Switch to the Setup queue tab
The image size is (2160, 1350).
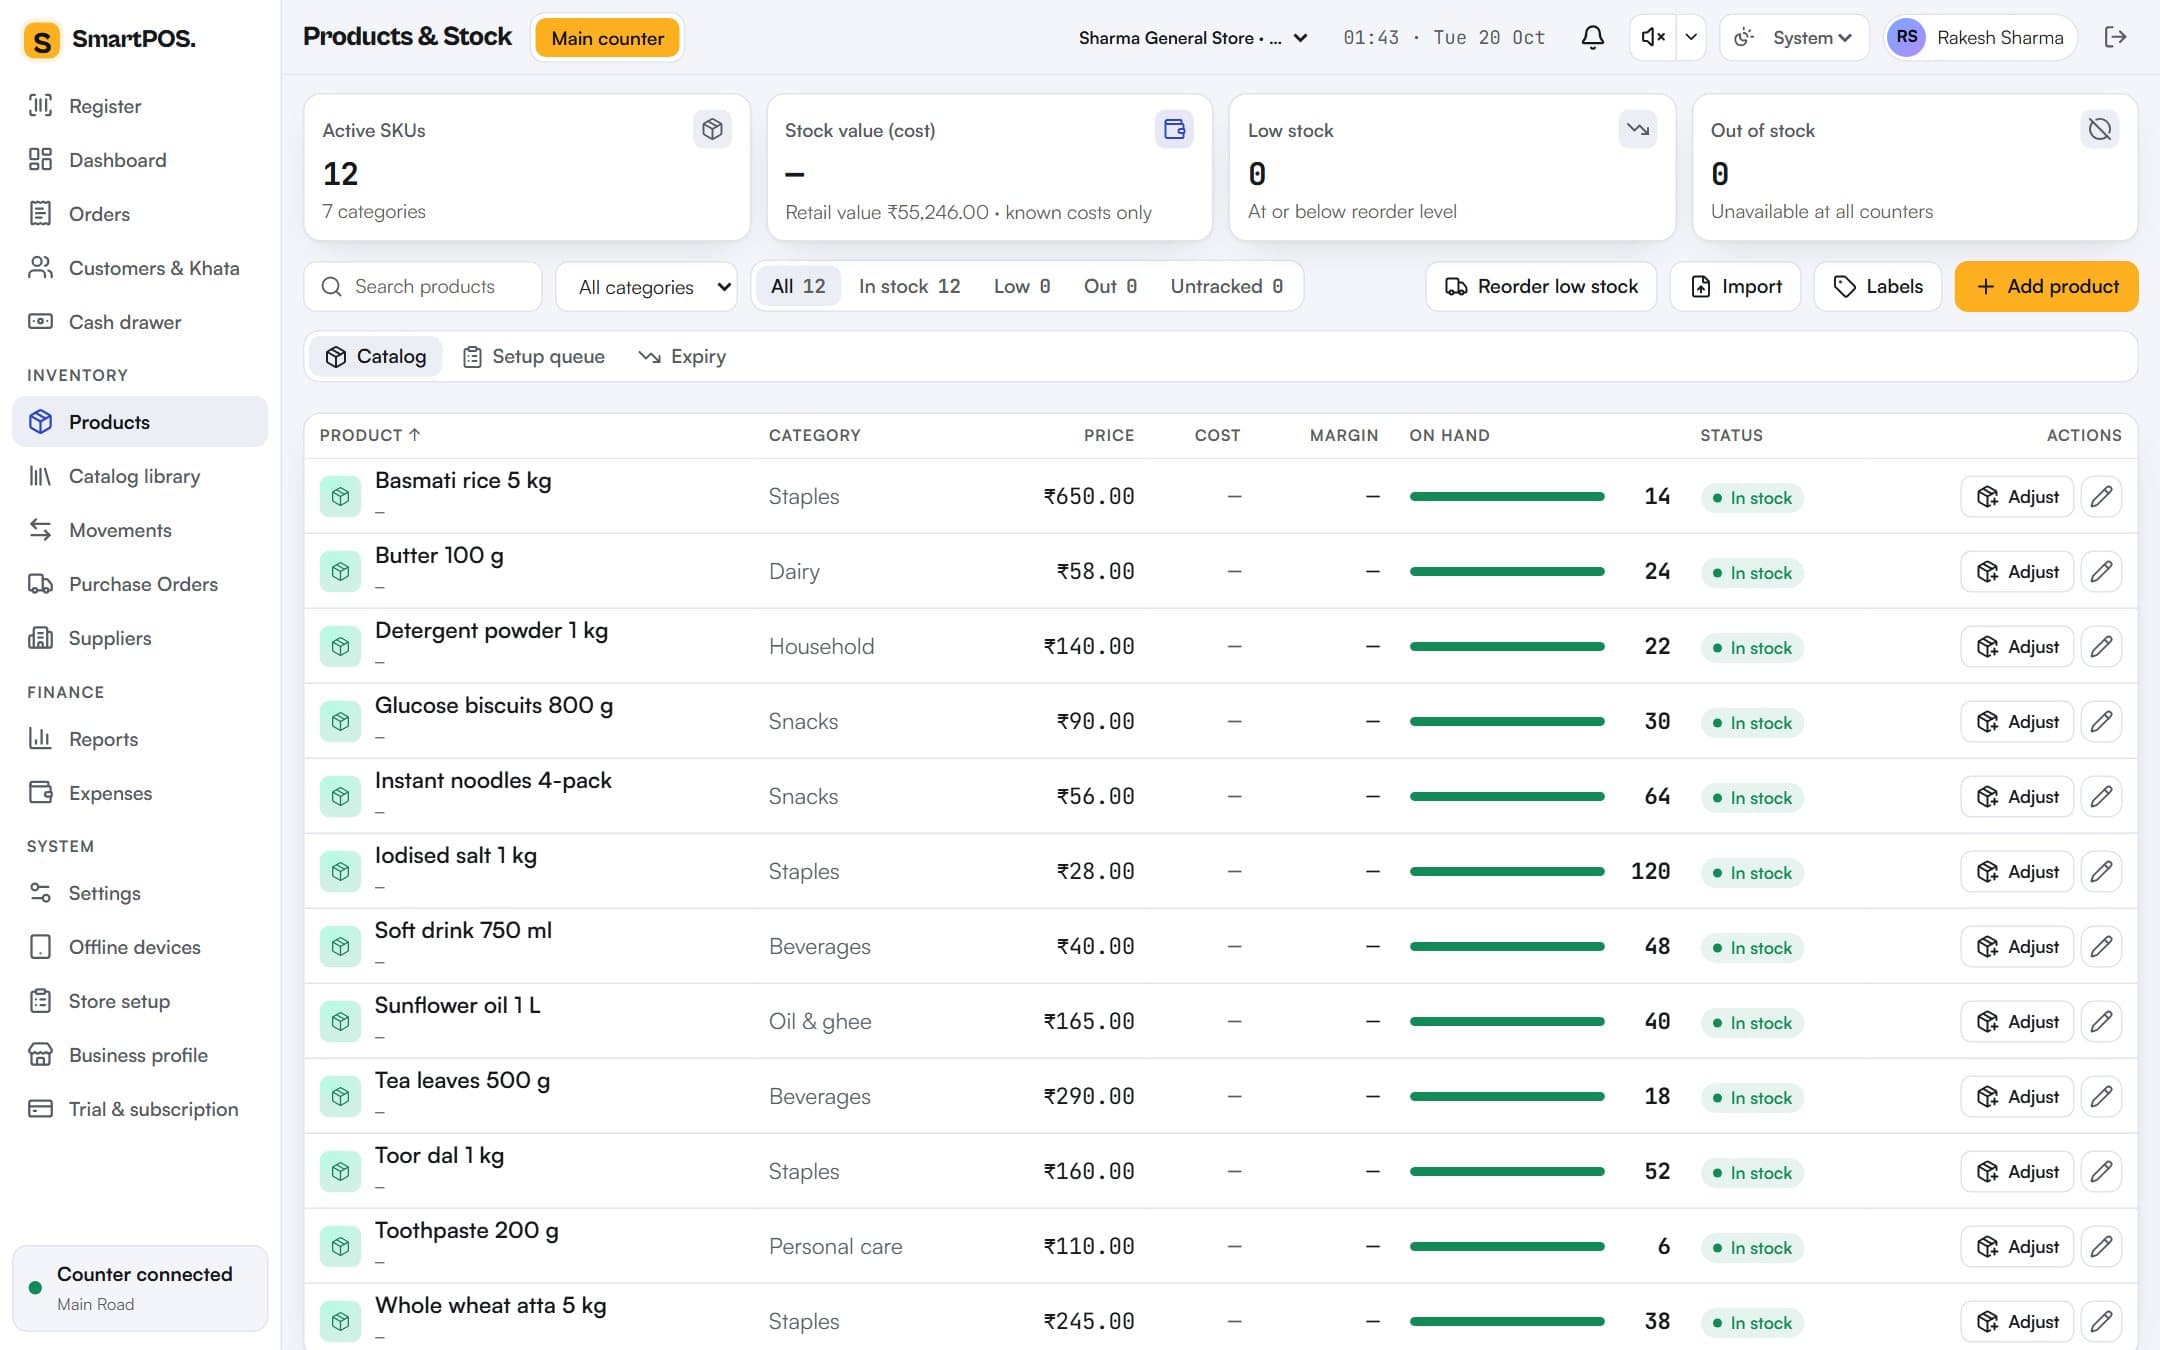click(x=534, y=357)
